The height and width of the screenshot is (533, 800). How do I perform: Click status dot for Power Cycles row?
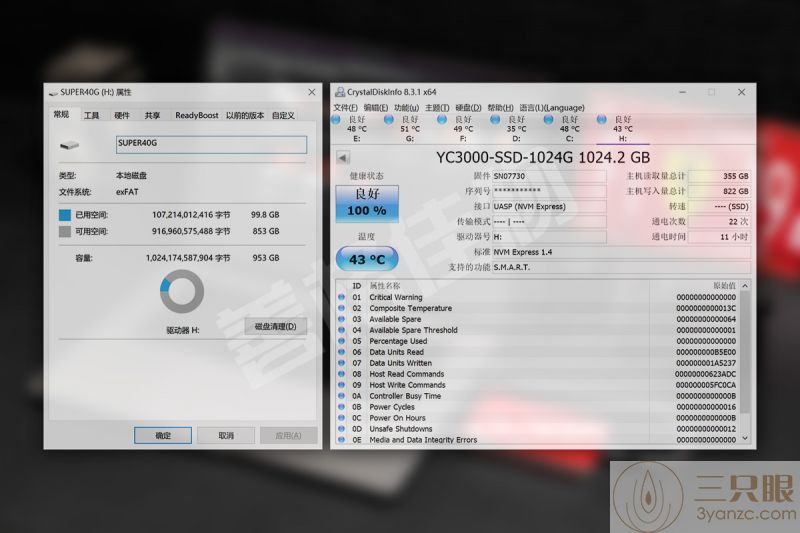pos(341,407)
